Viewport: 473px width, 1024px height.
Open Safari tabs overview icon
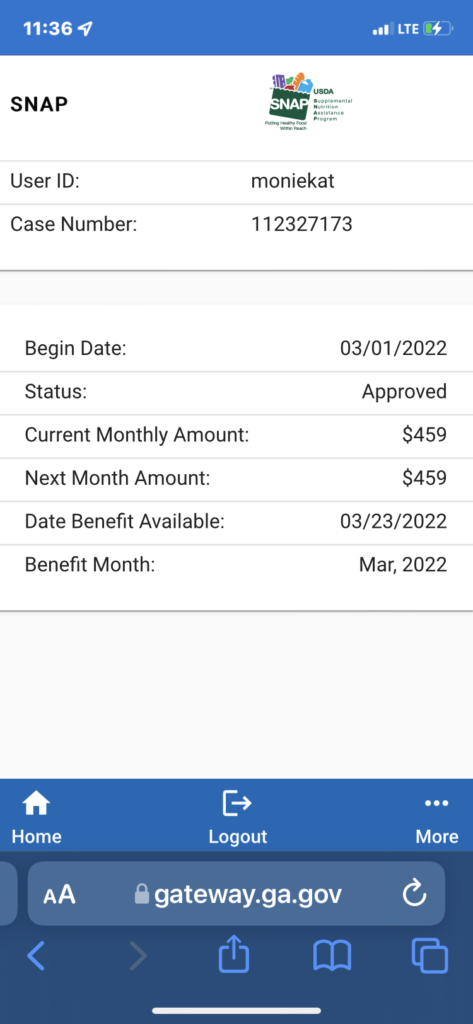(x=430, y=956)
